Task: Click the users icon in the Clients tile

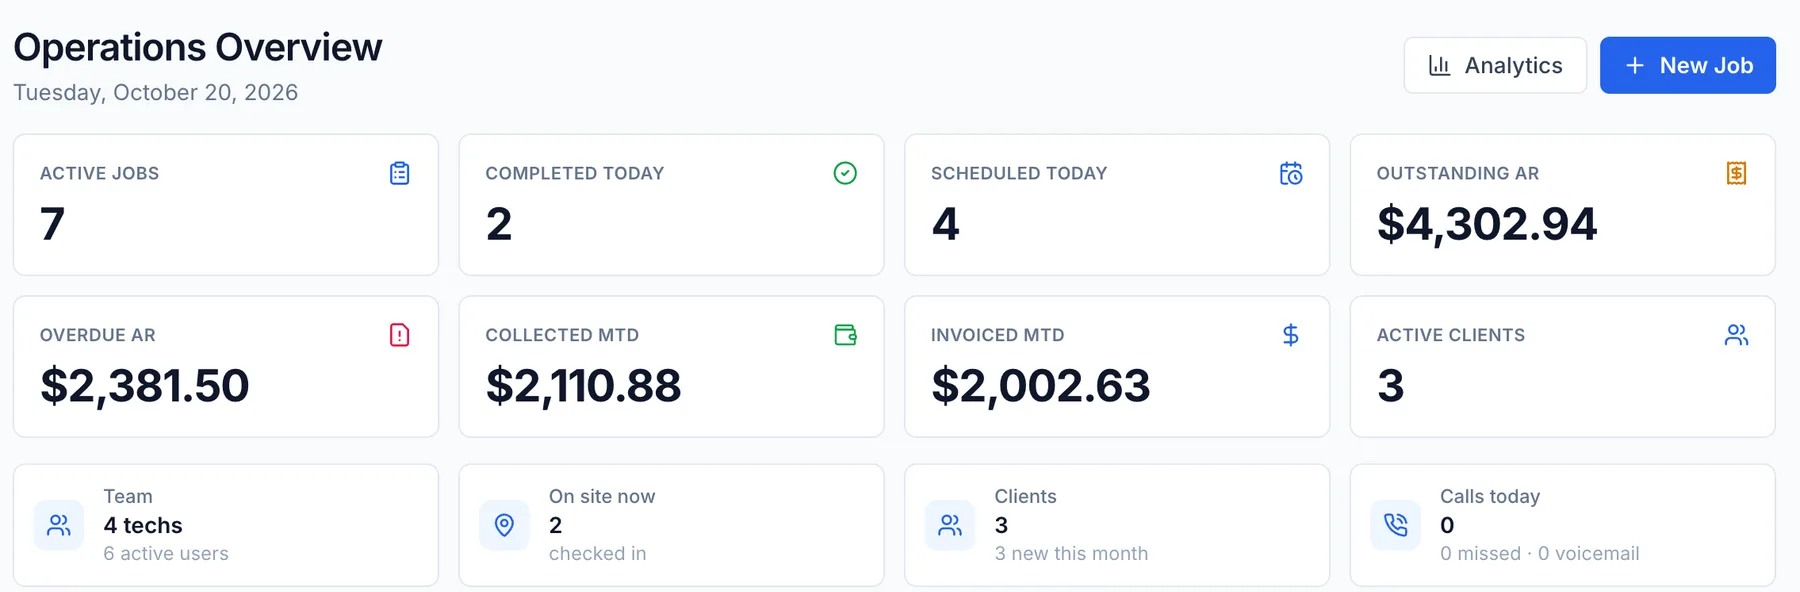Action: (x=950, y=525)
